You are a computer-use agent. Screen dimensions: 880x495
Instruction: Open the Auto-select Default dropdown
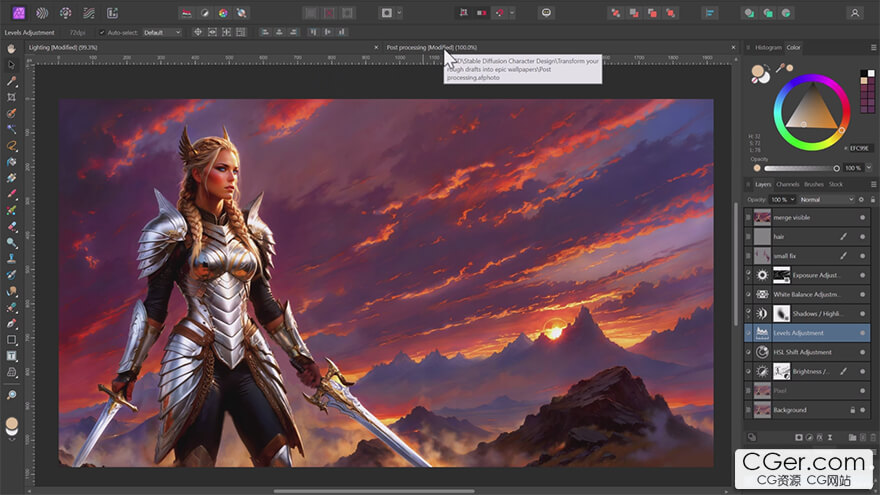click(162, 33)
